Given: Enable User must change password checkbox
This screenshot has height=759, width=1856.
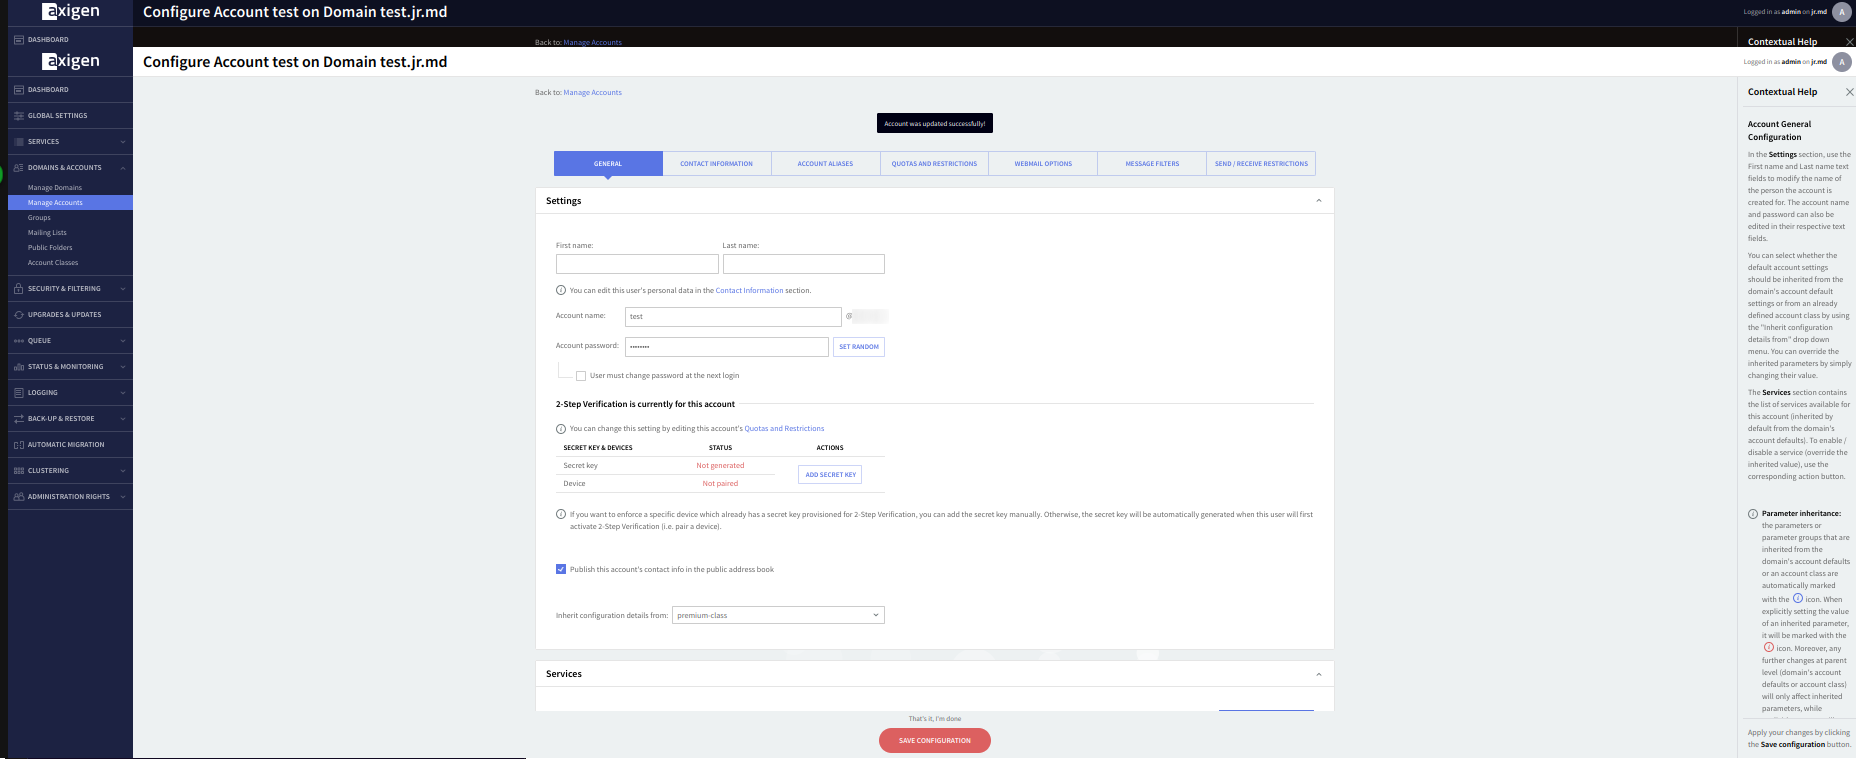Looking at the screenshot, I should pyautogui.click(x=581, y=376).
